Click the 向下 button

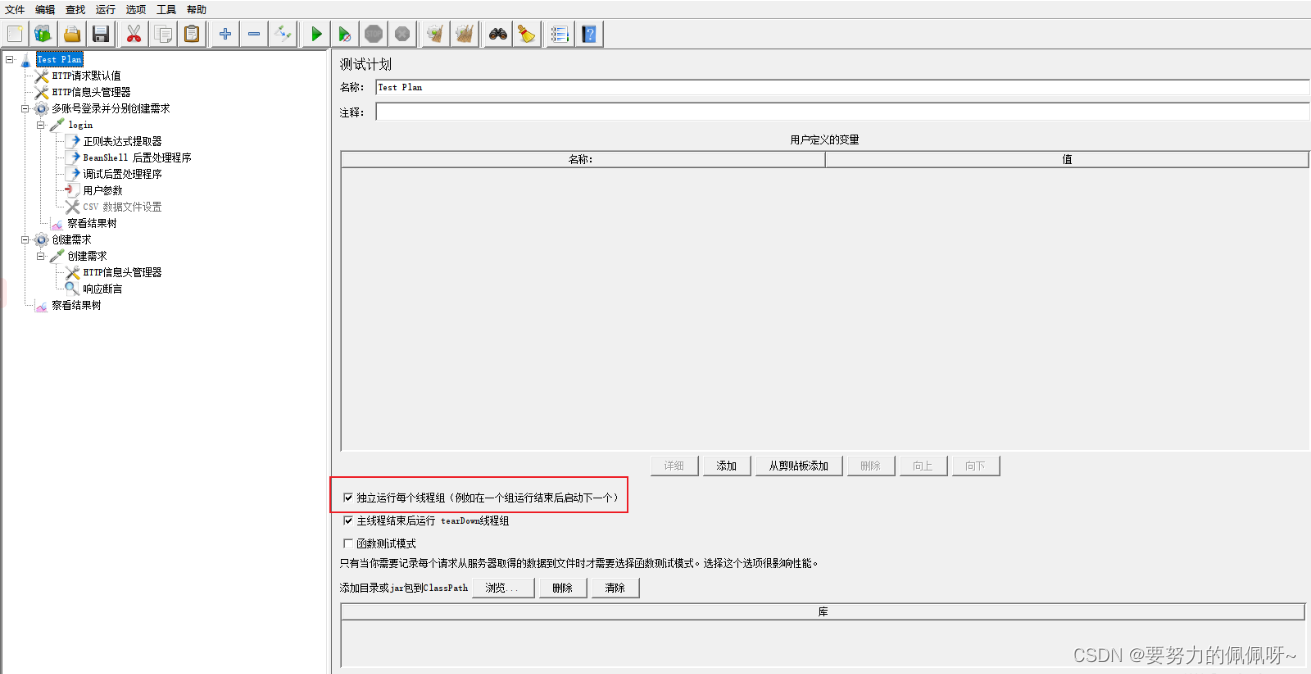(976, 466)
